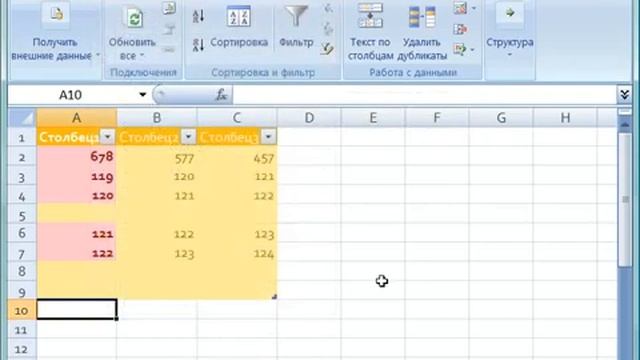Select column E header
Image resolution: width=640 pixels, height=360 pixels.
373,118
